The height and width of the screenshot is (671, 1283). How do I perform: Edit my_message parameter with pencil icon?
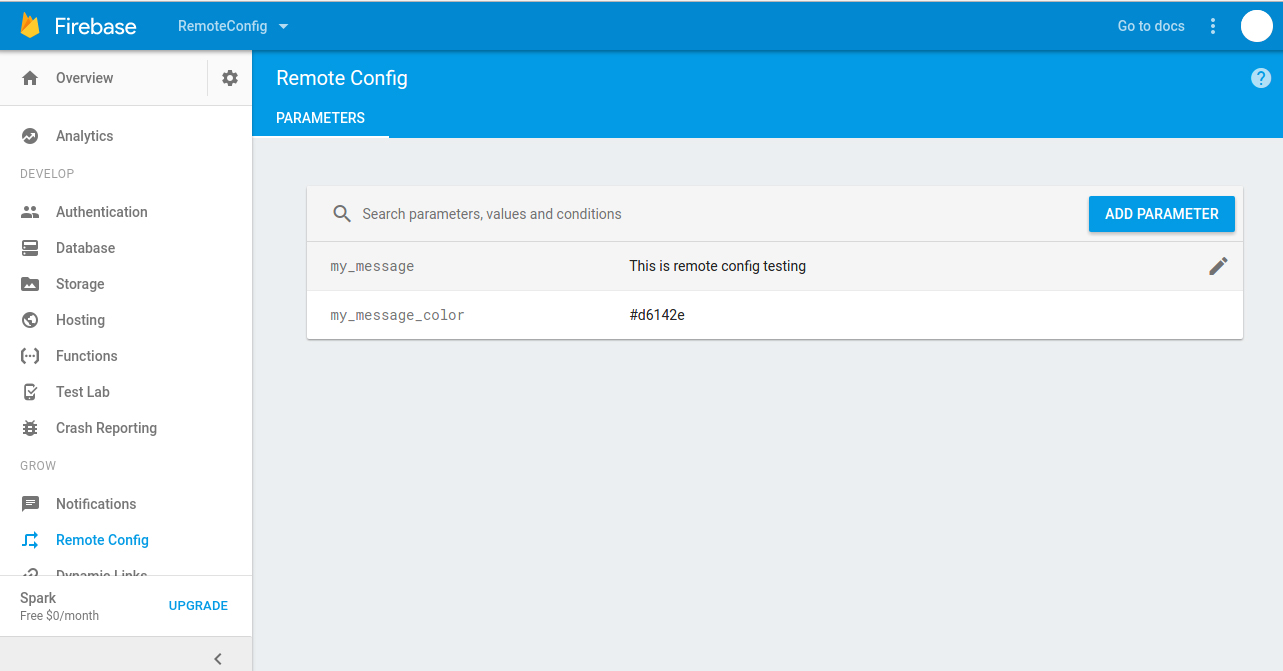click(1217, 266)
